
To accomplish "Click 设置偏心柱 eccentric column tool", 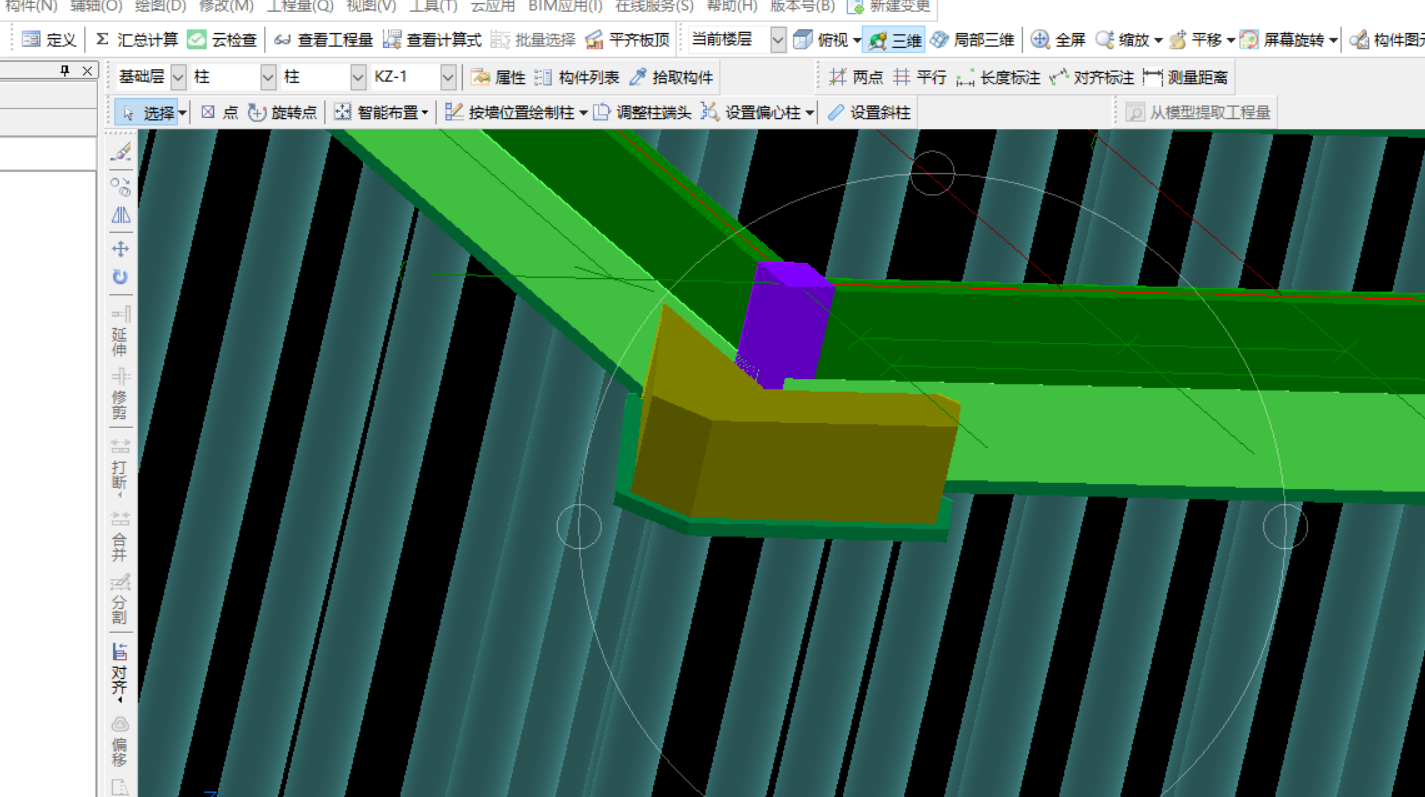I will [x=751, y=113].
